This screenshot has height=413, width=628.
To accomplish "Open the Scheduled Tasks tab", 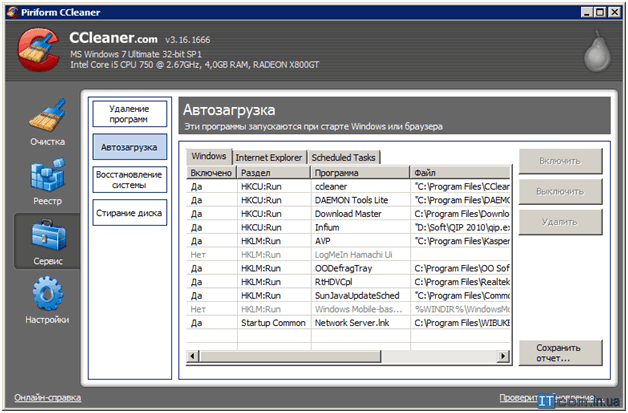I will [343, 157].
